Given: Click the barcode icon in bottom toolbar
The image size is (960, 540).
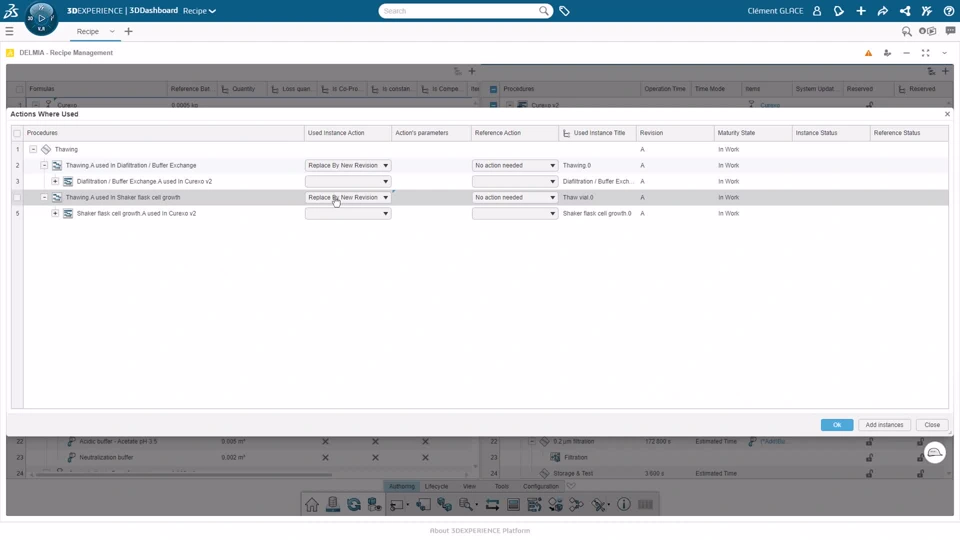Looking at the screenshot, I should (645, 504).
